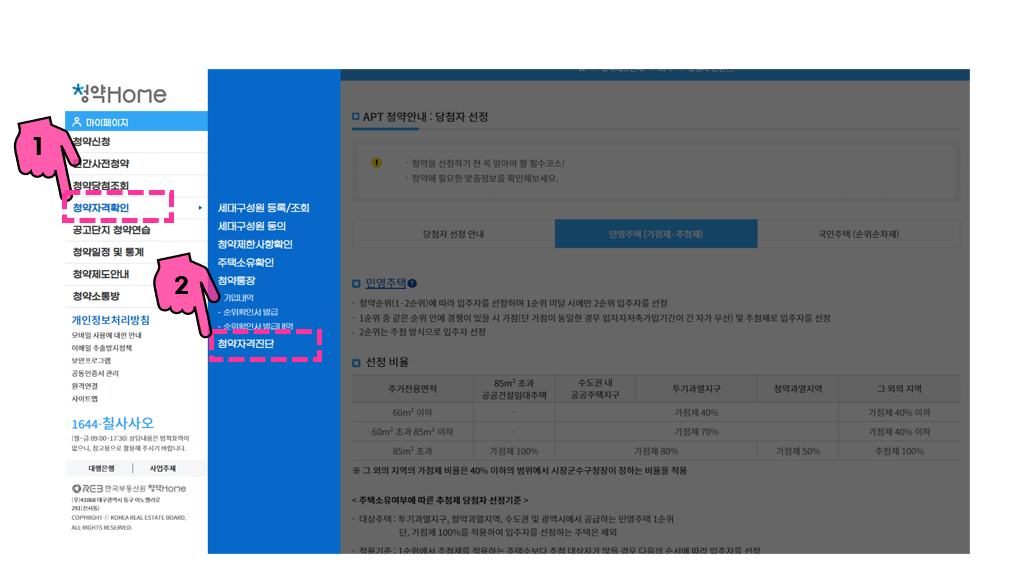Click the person icon beside 마이페이지
This screenshot has width=1026, height=579.
point(75,120)
